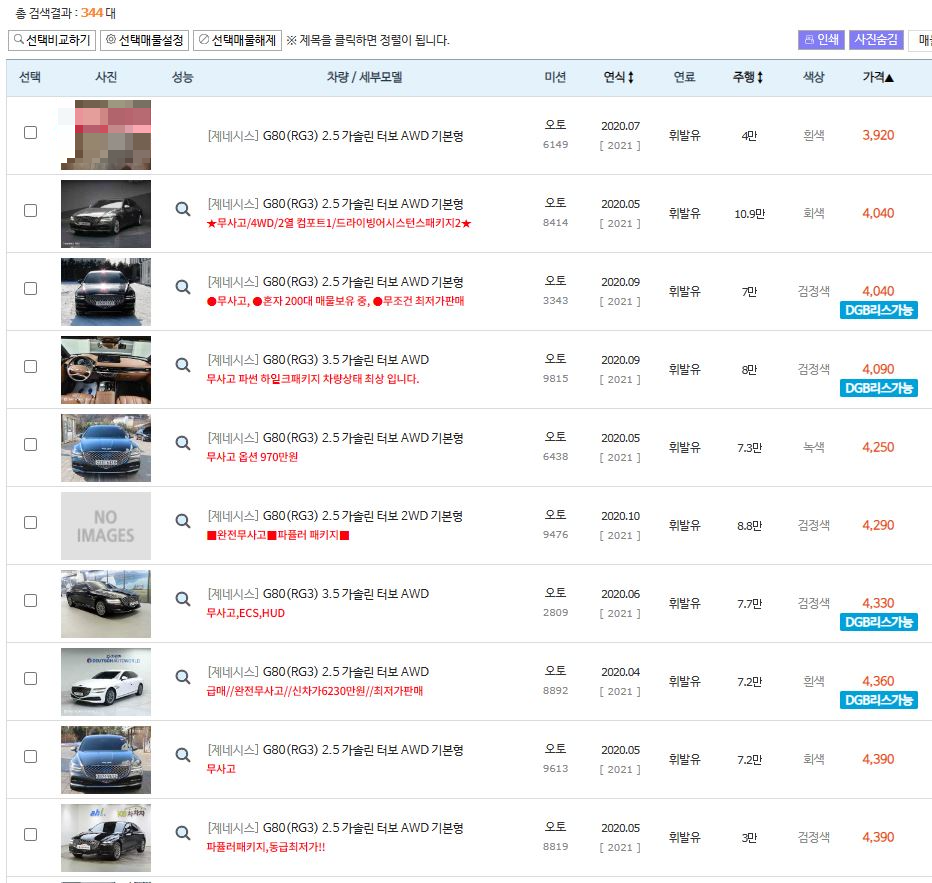
Task: Click the 차량 / 세부모델 column header
Action: click(x=364, y=77)
